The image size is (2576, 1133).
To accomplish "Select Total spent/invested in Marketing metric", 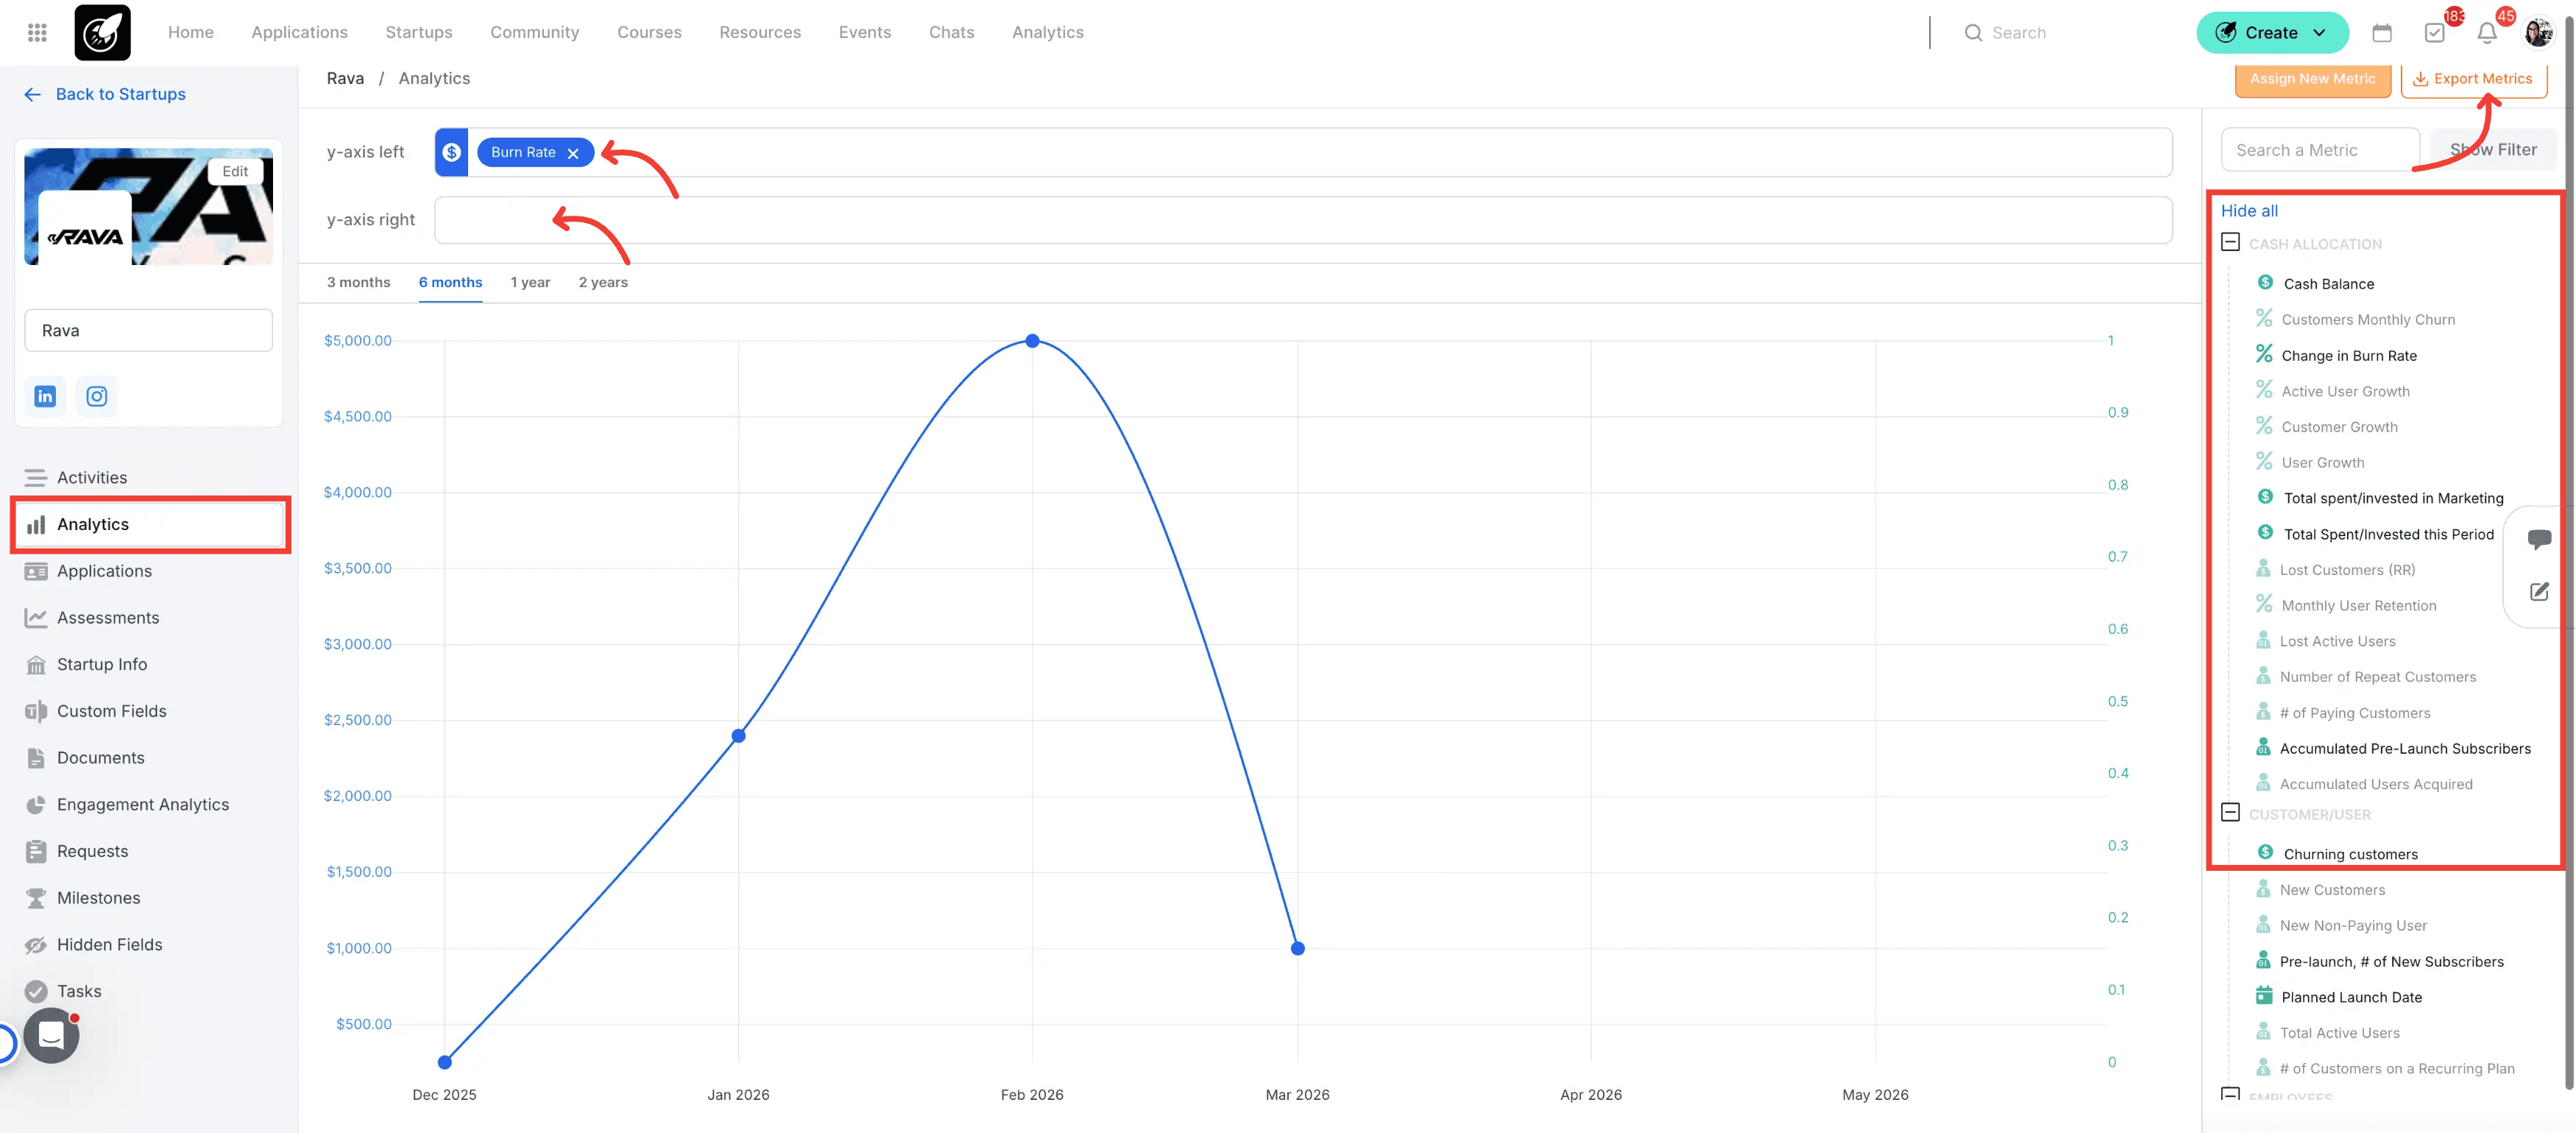I will (x=2393, y=498).
